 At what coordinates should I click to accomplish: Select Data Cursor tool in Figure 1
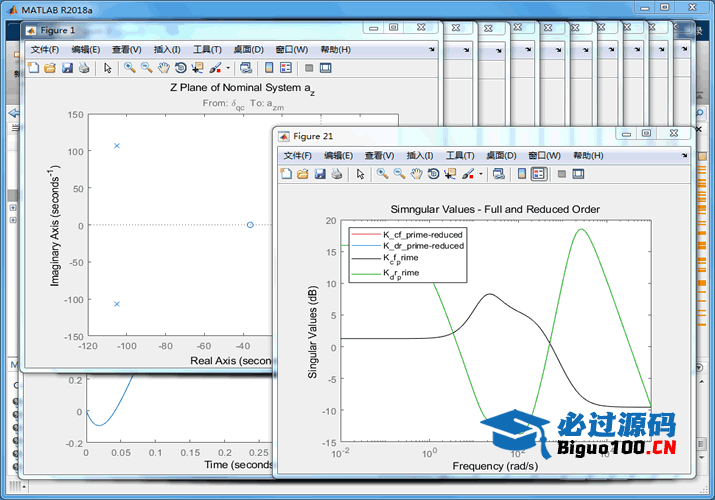[x=197, y=68]
